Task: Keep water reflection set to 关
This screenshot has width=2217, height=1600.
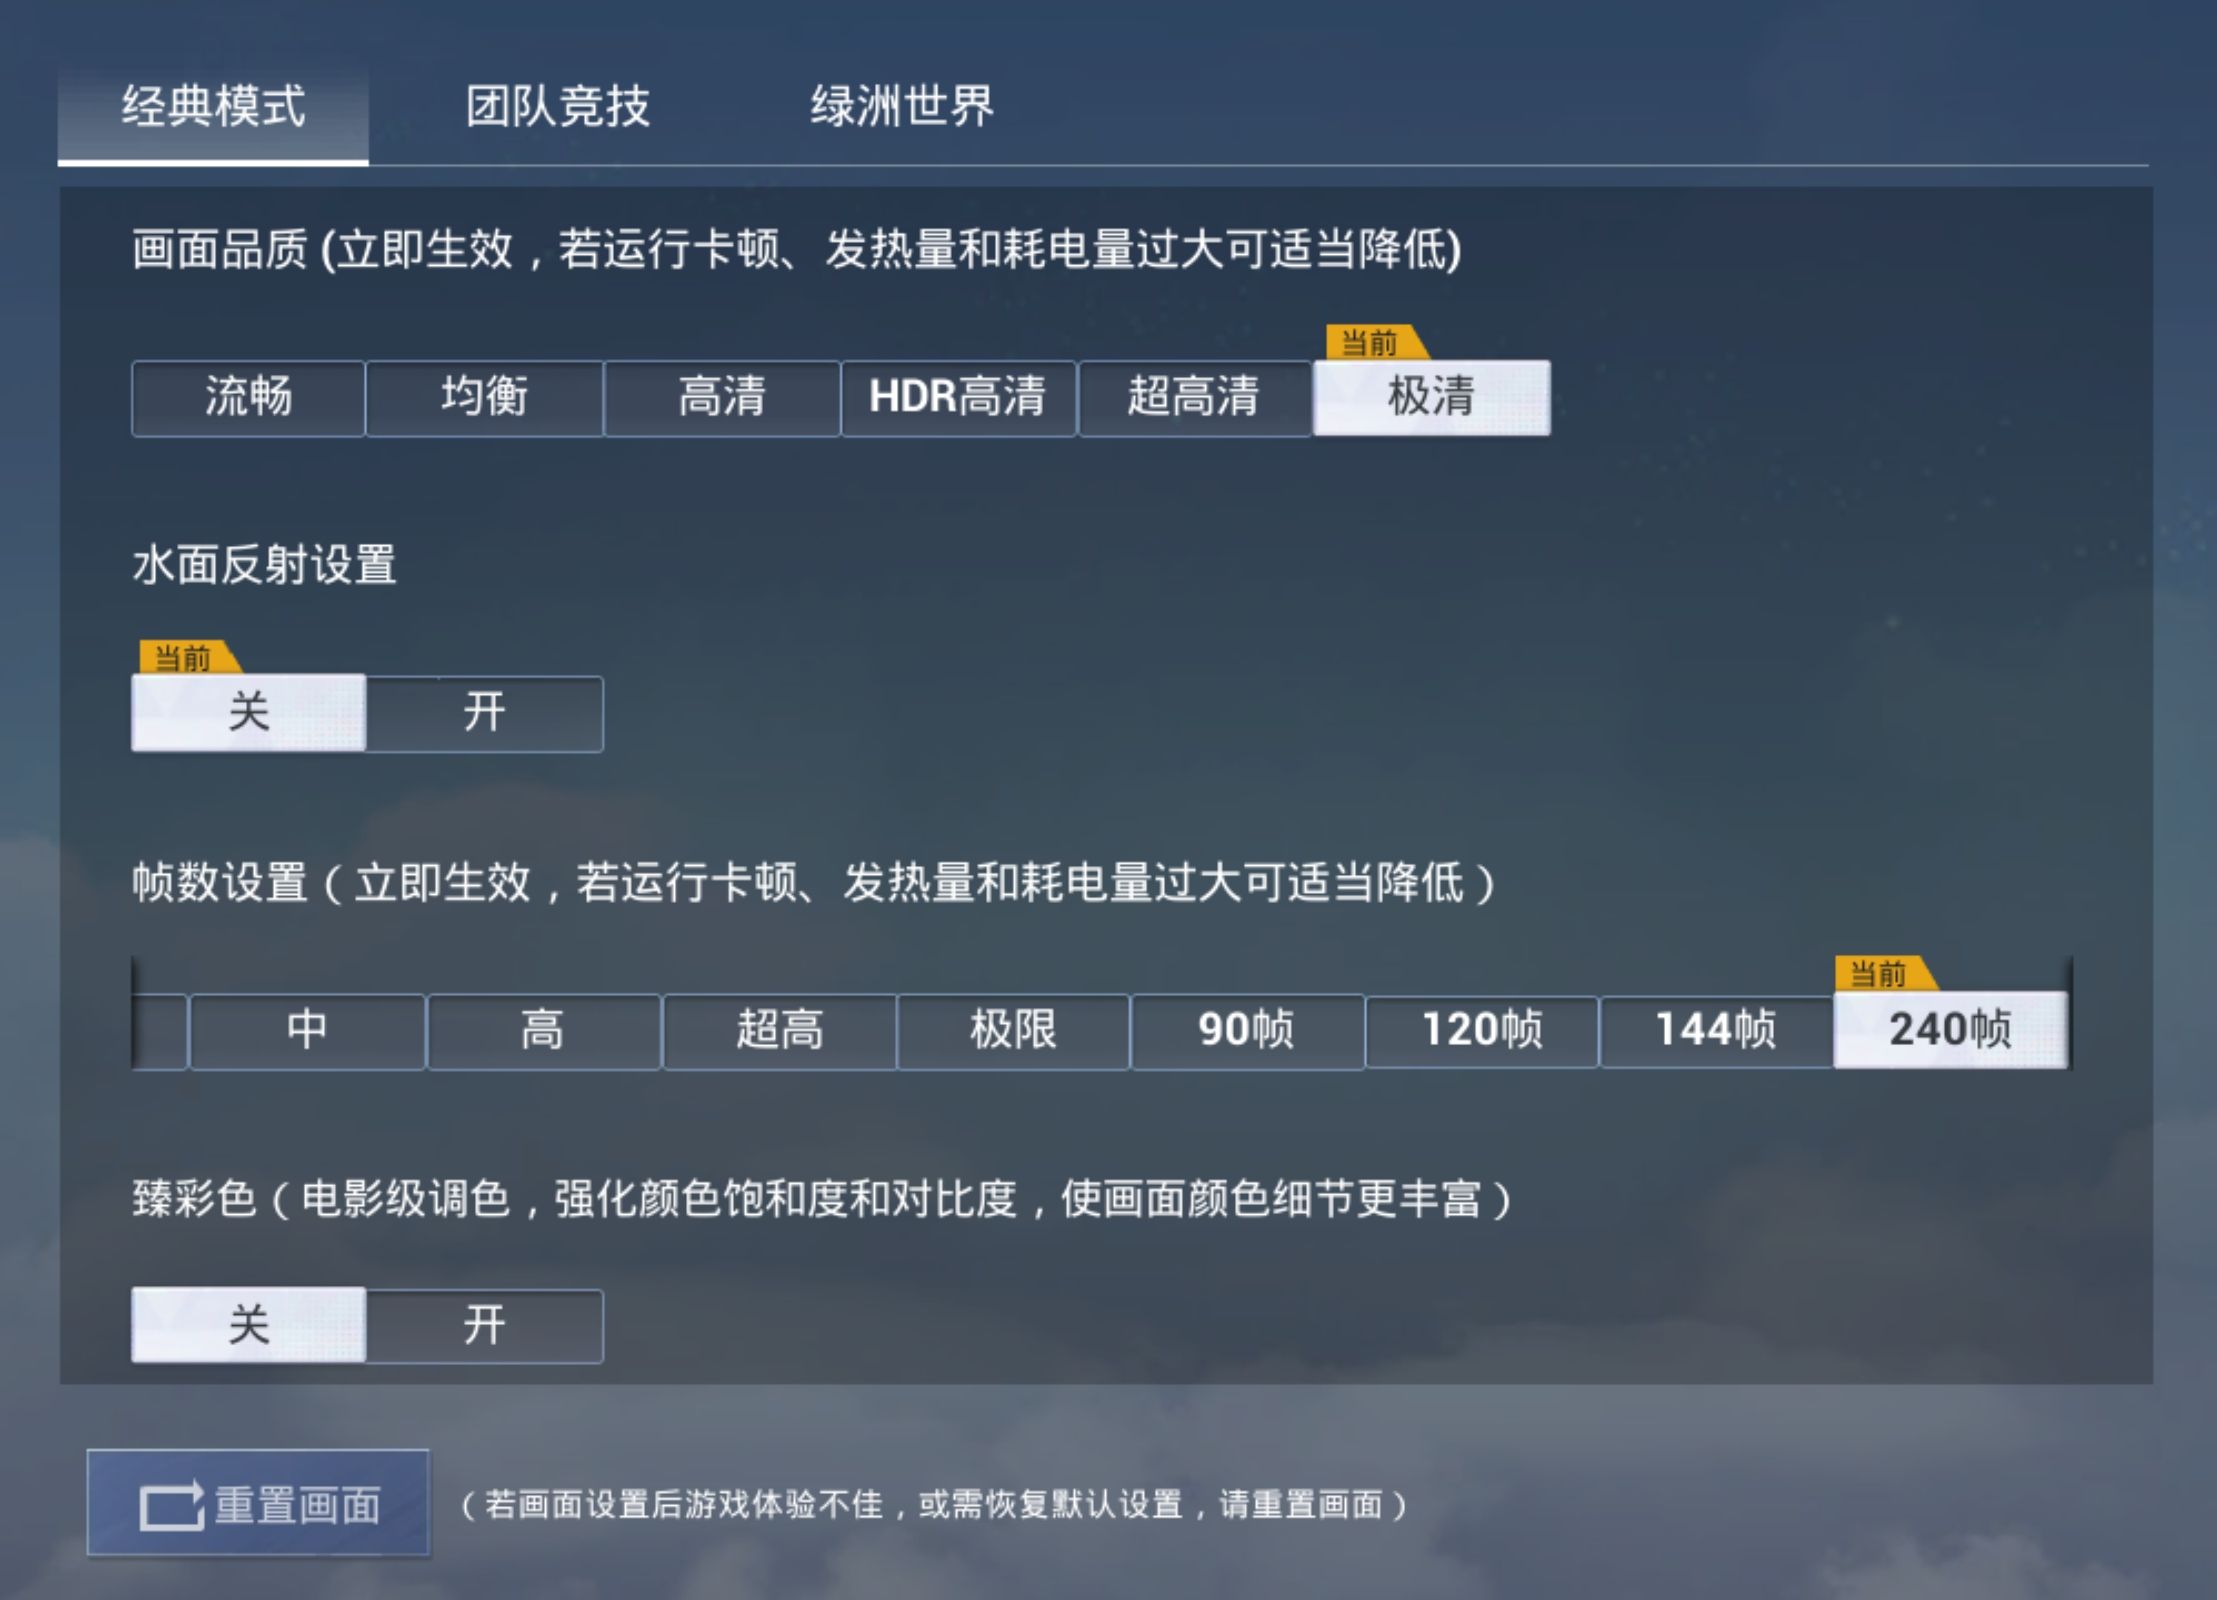Action: click(248, 713)
